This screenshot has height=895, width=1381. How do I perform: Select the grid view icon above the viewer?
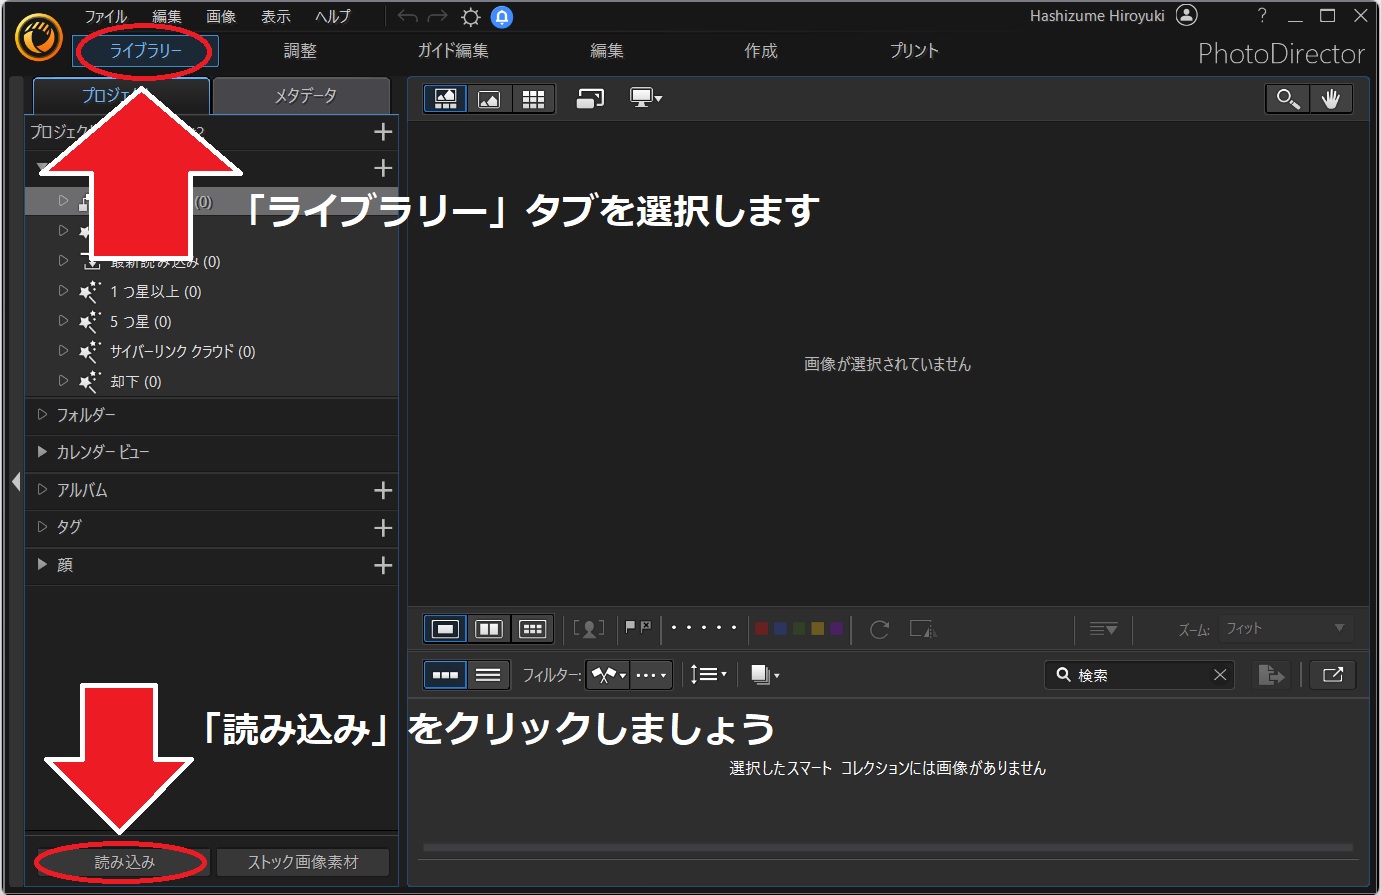pyautogui.click(x=533, y=98)
